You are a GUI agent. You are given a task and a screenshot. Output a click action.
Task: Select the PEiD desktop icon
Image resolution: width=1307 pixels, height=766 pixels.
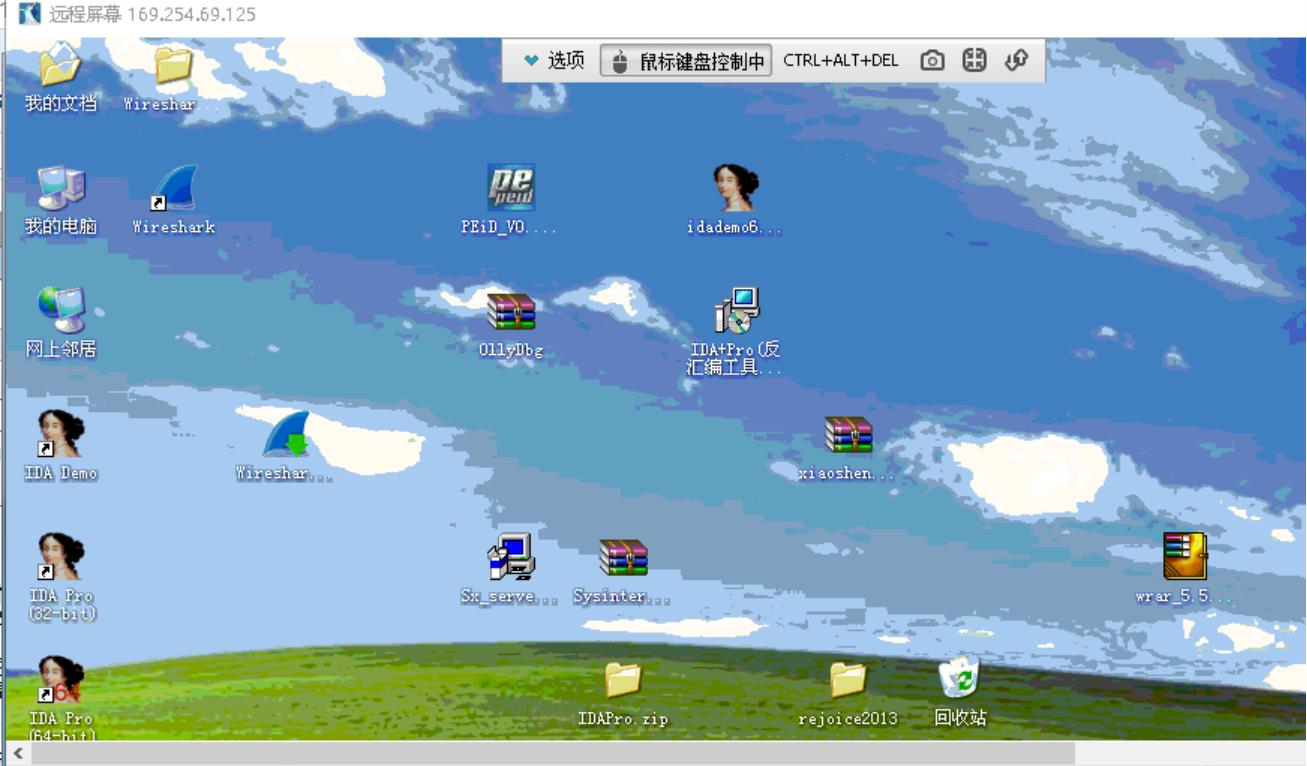[511, 189]
